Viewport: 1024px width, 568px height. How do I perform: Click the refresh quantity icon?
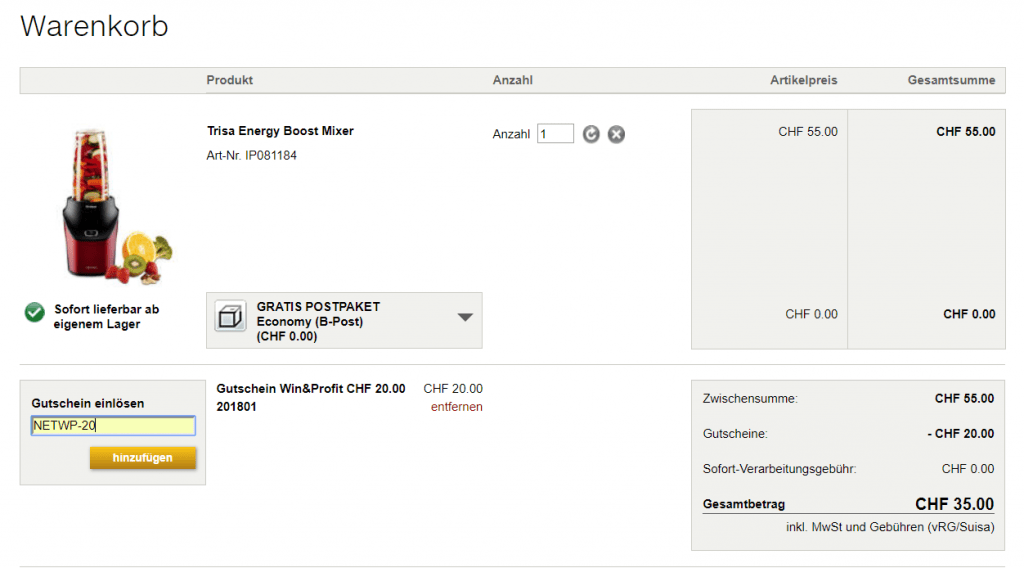[591, 134]
